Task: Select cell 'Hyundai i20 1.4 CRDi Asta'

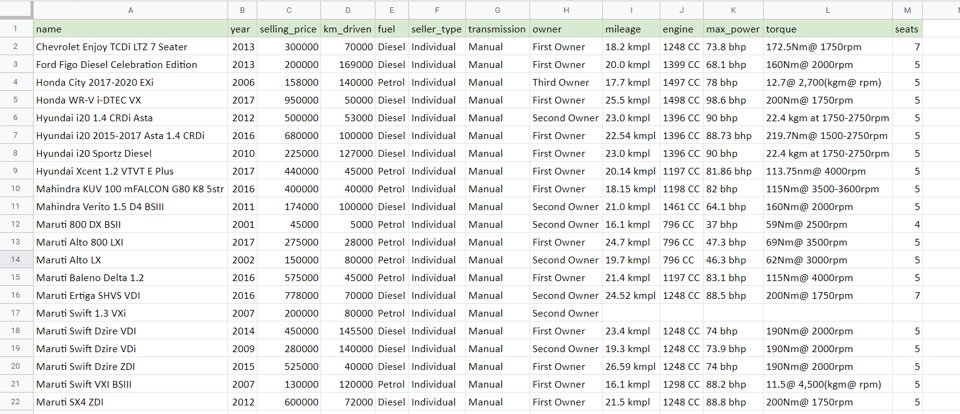Action: [130, 118]
